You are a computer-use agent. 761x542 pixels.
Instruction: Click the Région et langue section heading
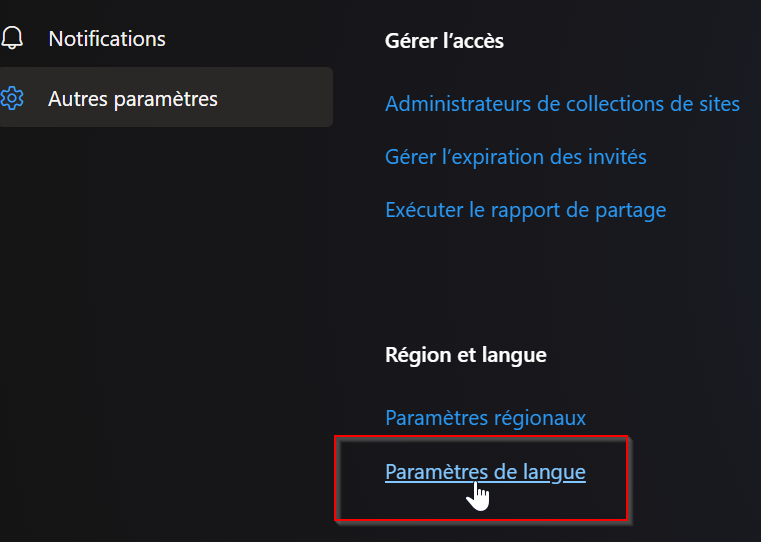[466, 355]
